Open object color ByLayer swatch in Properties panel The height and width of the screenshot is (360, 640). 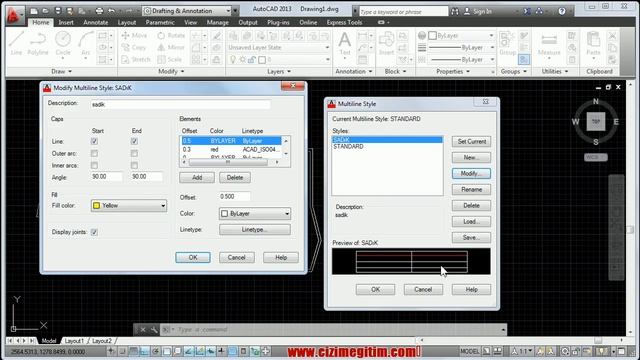(x=433, y=36)
